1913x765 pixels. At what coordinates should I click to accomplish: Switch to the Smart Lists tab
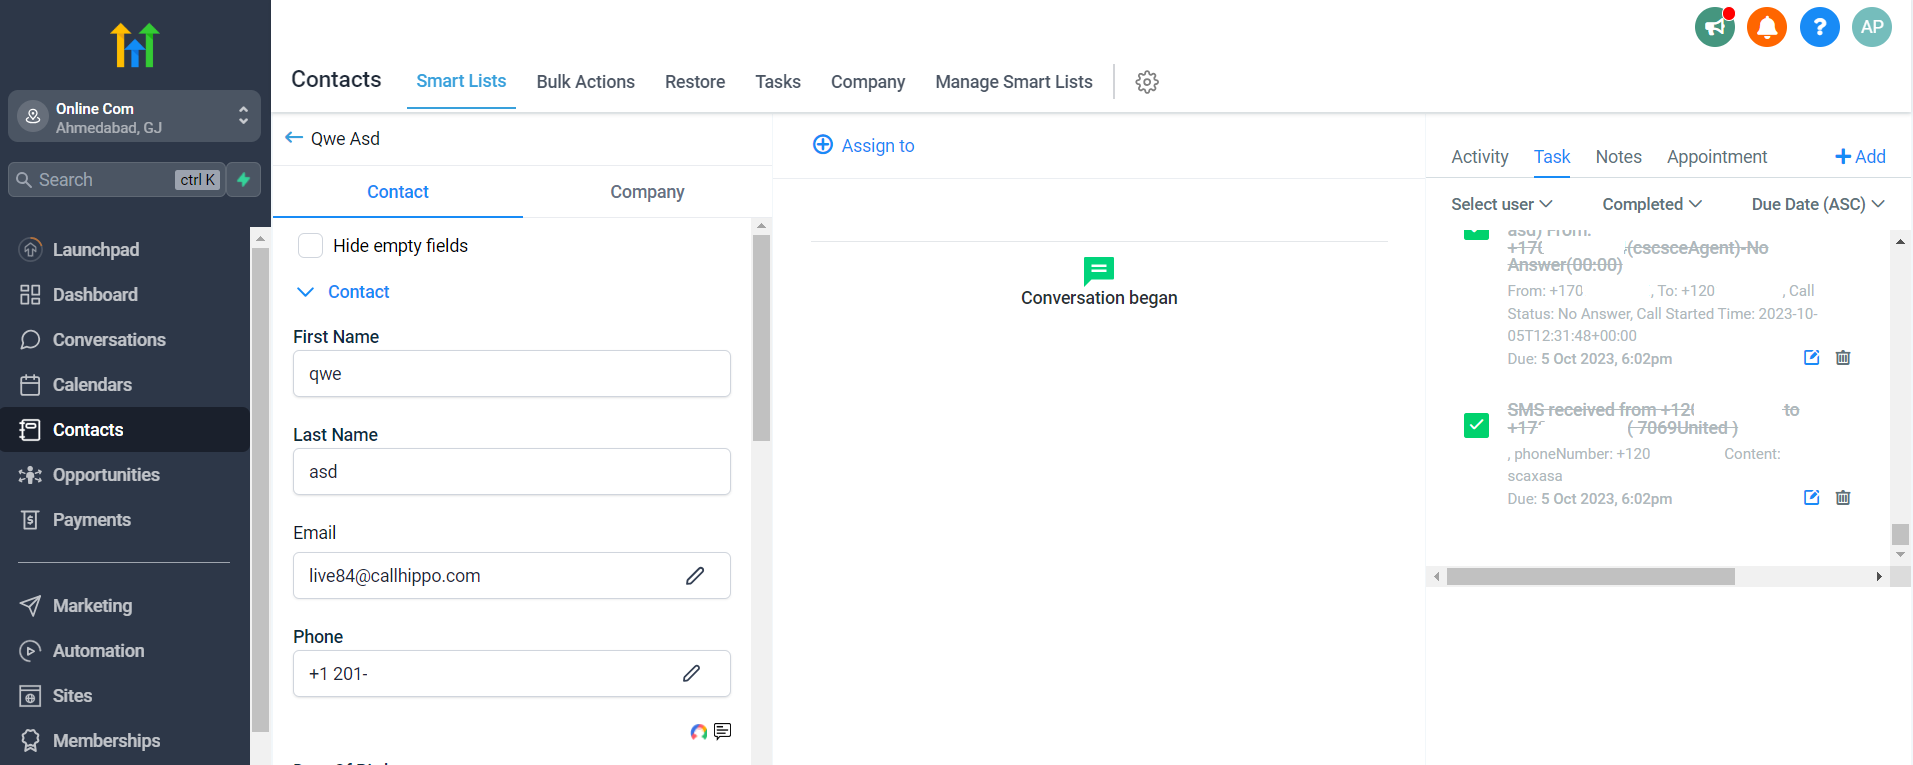[461, 81]
